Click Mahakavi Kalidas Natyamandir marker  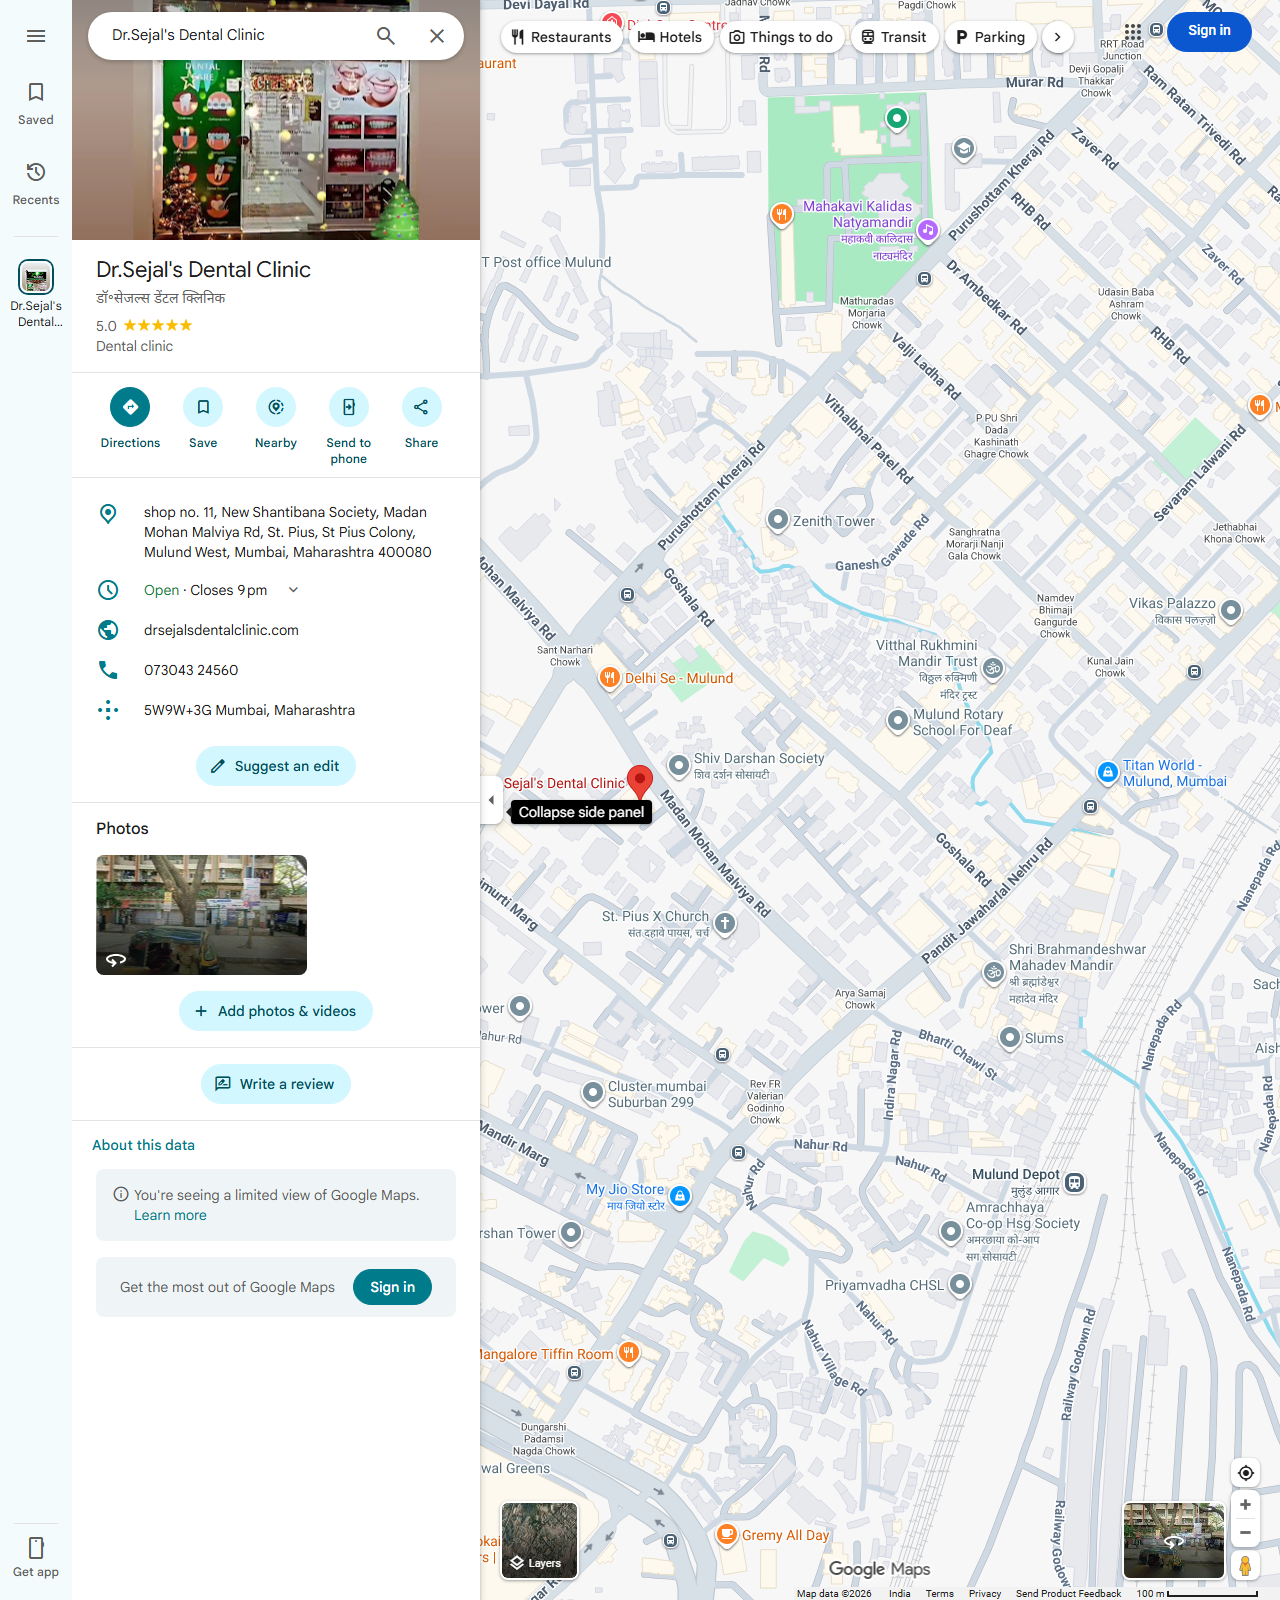tap(928, 230)
